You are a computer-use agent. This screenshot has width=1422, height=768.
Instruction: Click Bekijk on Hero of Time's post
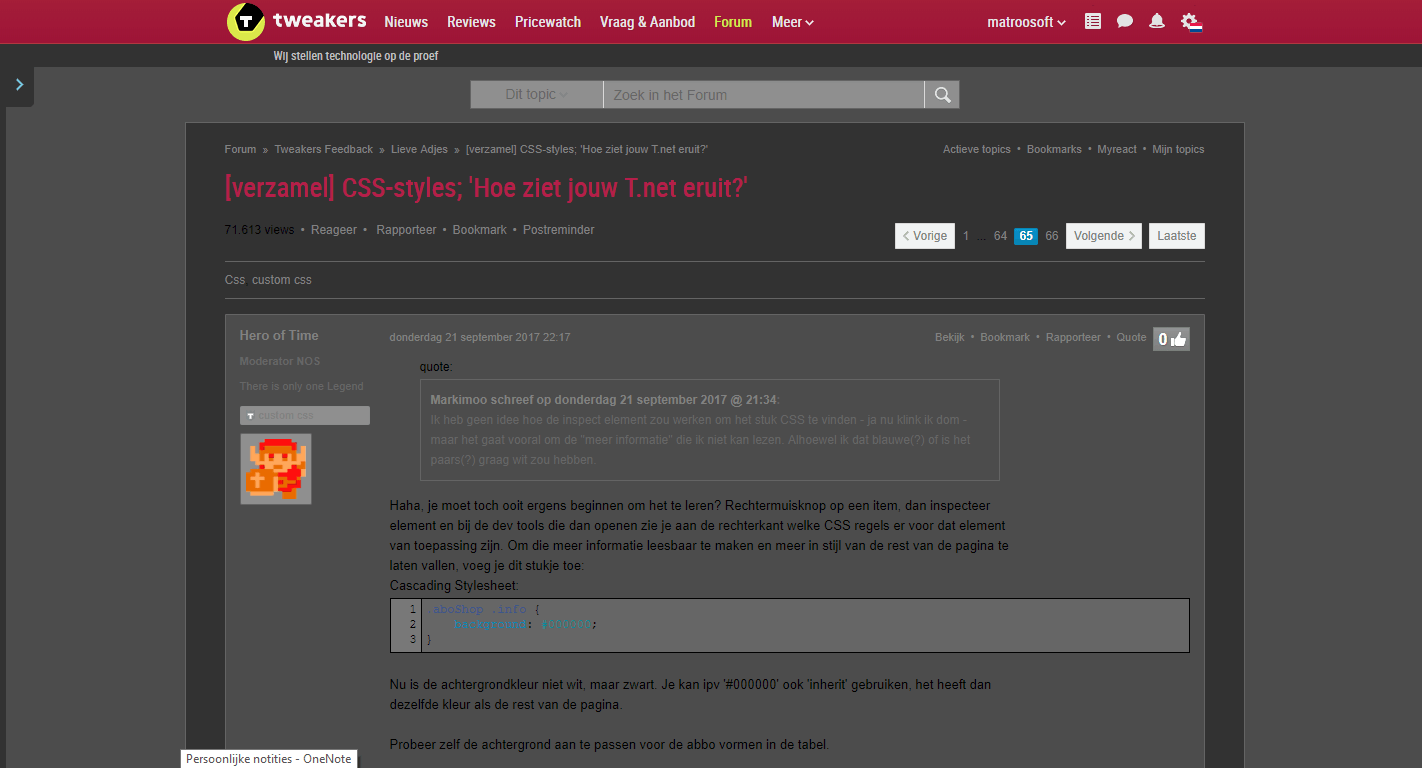pos(950,338)
